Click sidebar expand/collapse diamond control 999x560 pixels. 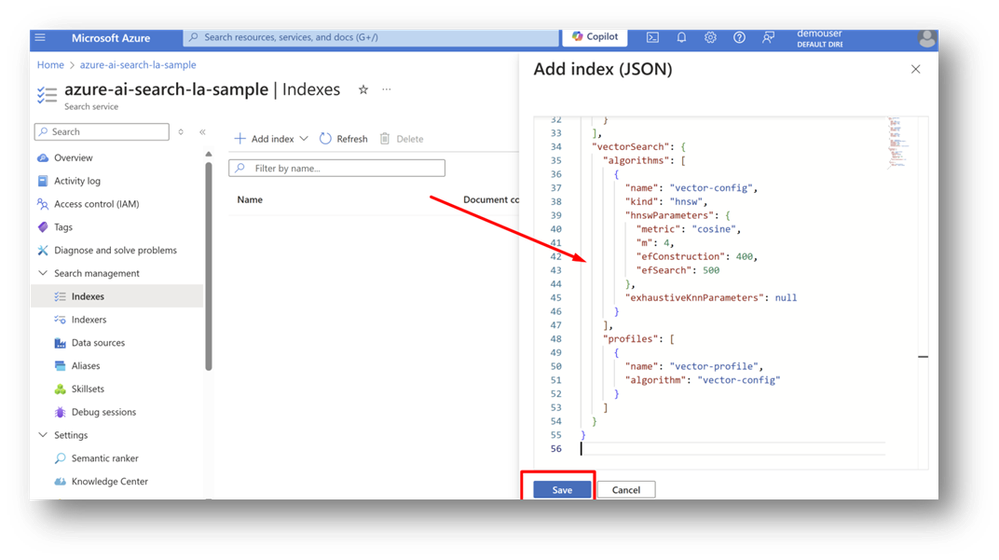click(x=181, y=132)
